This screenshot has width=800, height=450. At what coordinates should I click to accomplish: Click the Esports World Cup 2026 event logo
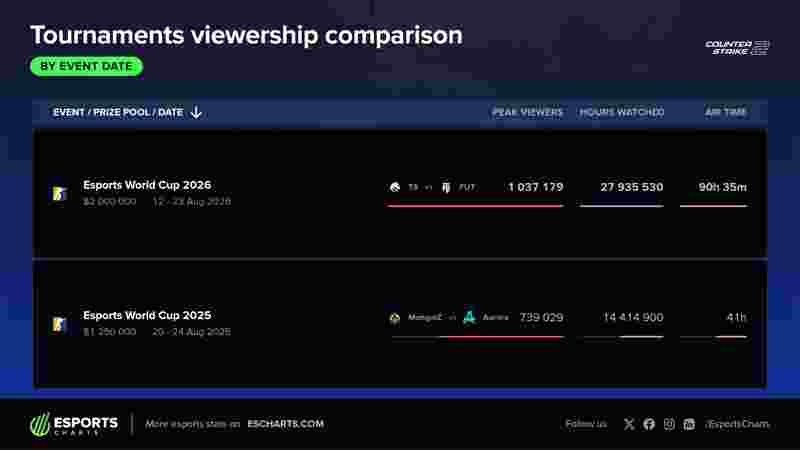[x=59, y=193]
